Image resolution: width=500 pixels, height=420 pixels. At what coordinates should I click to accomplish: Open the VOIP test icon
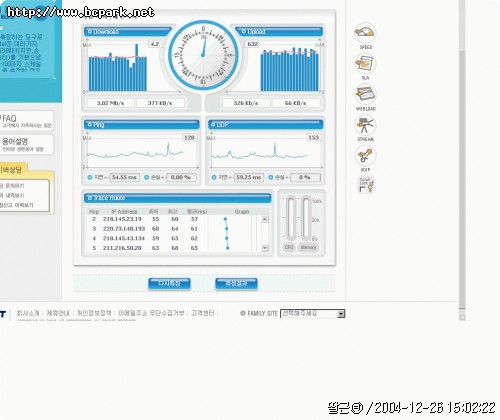pos(365,156)
